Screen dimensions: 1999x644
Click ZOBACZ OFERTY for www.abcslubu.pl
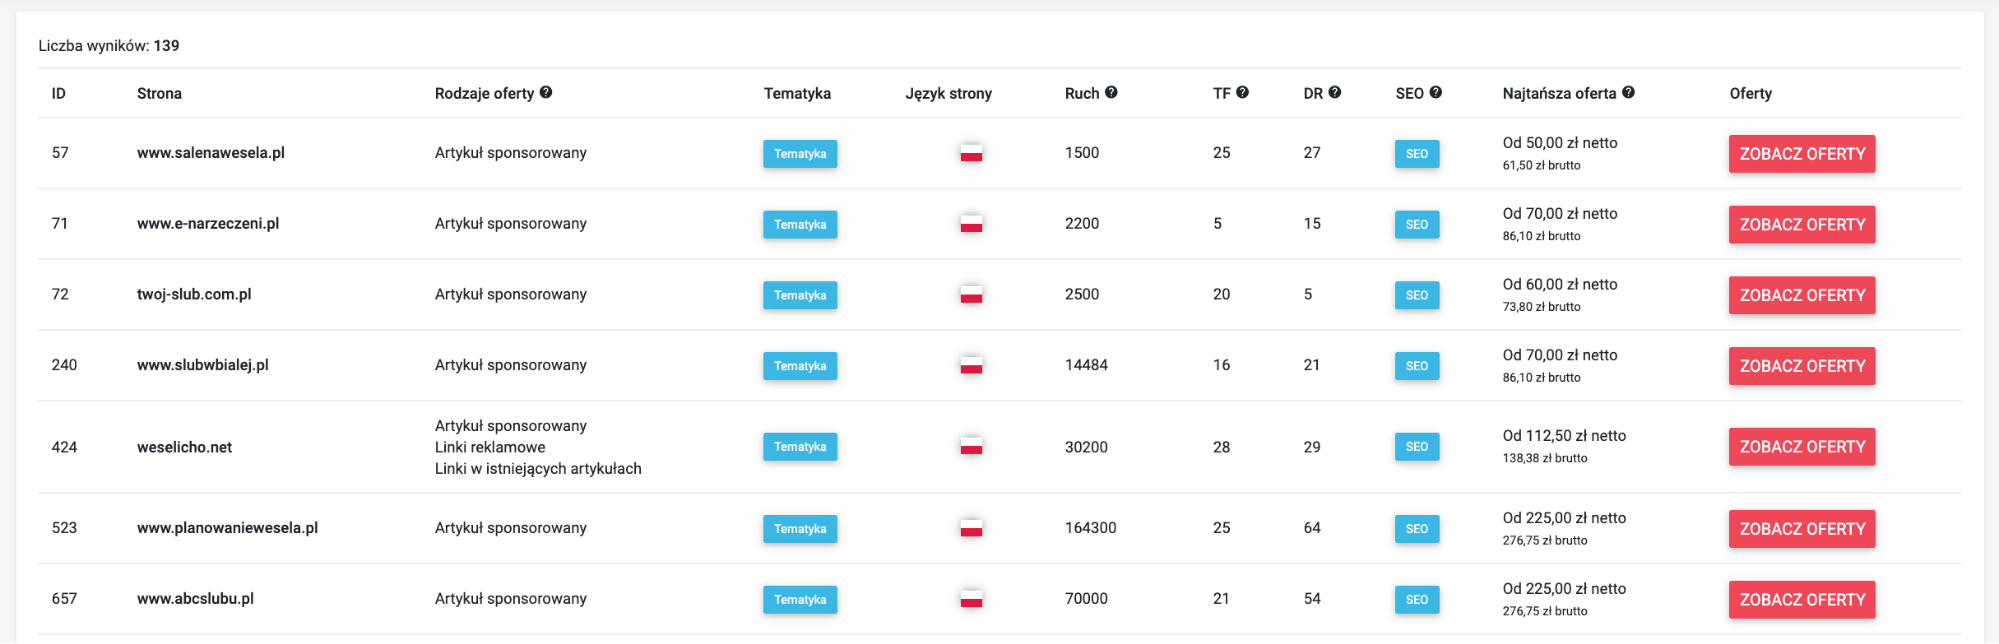click(x=1802, y=600)
